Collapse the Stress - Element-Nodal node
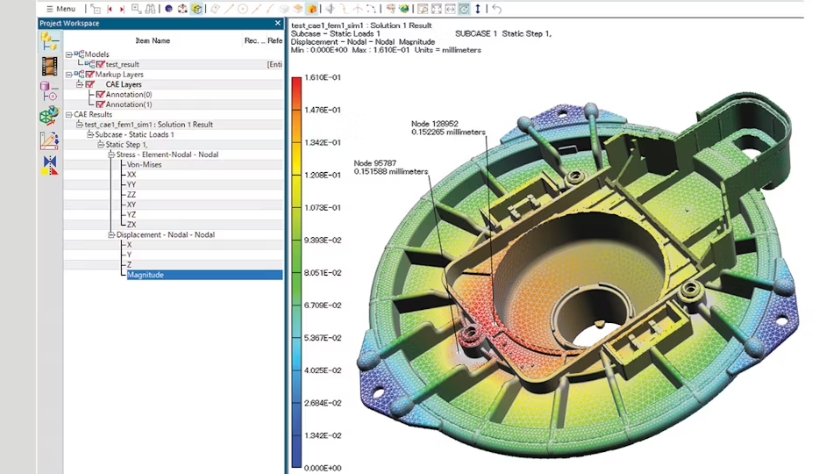Screen dimensions: 817x476 click(110, 154)
